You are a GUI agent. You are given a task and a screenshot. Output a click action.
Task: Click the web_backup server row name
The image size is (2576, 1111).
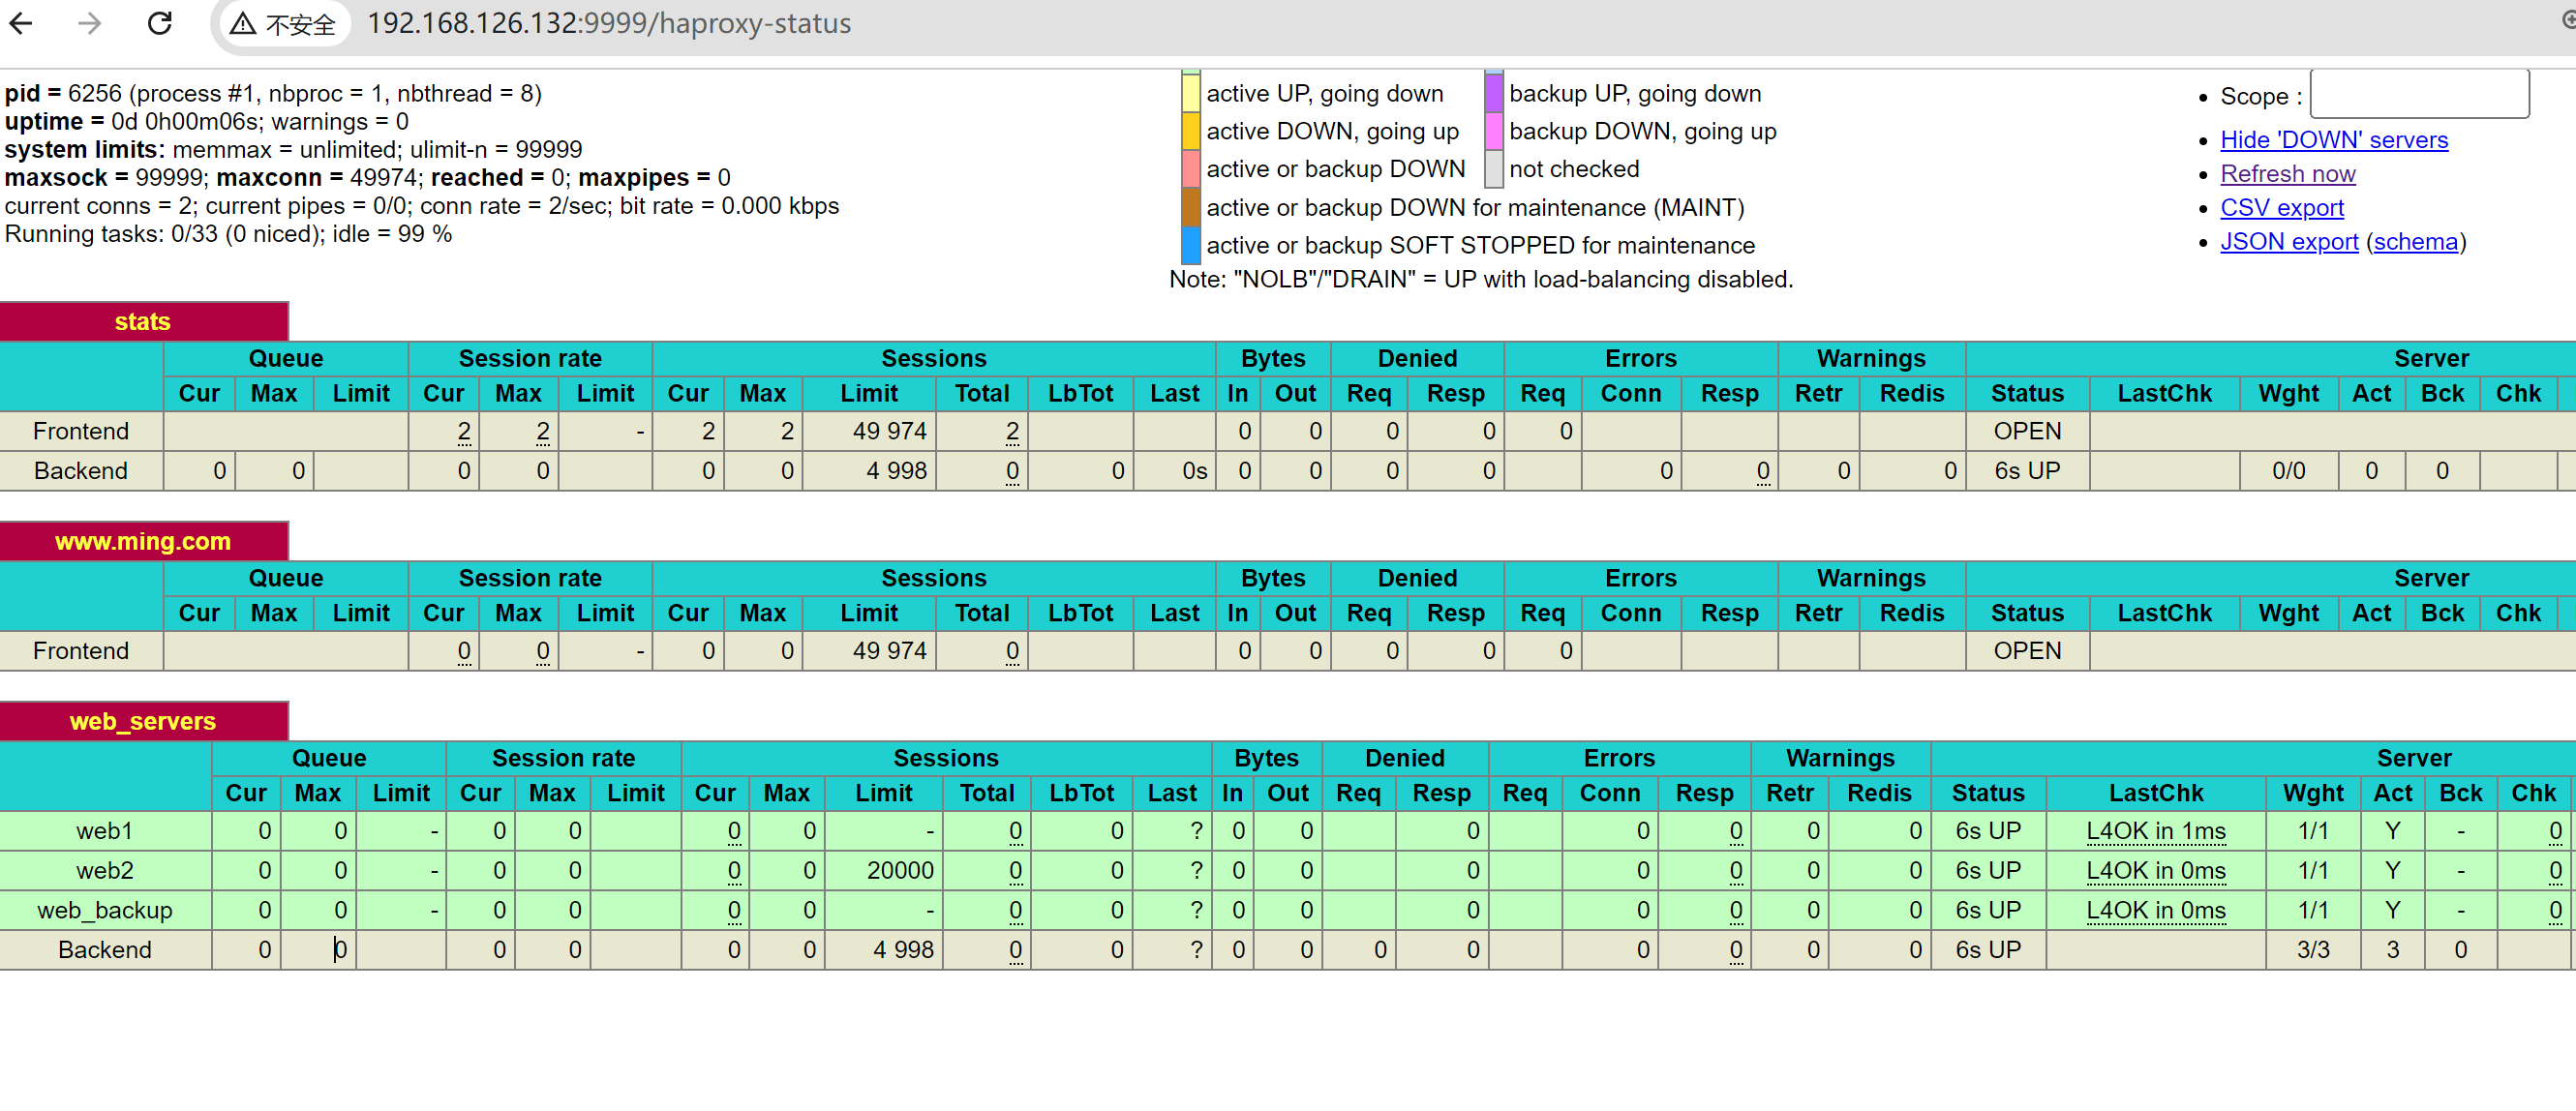point(105,911)
